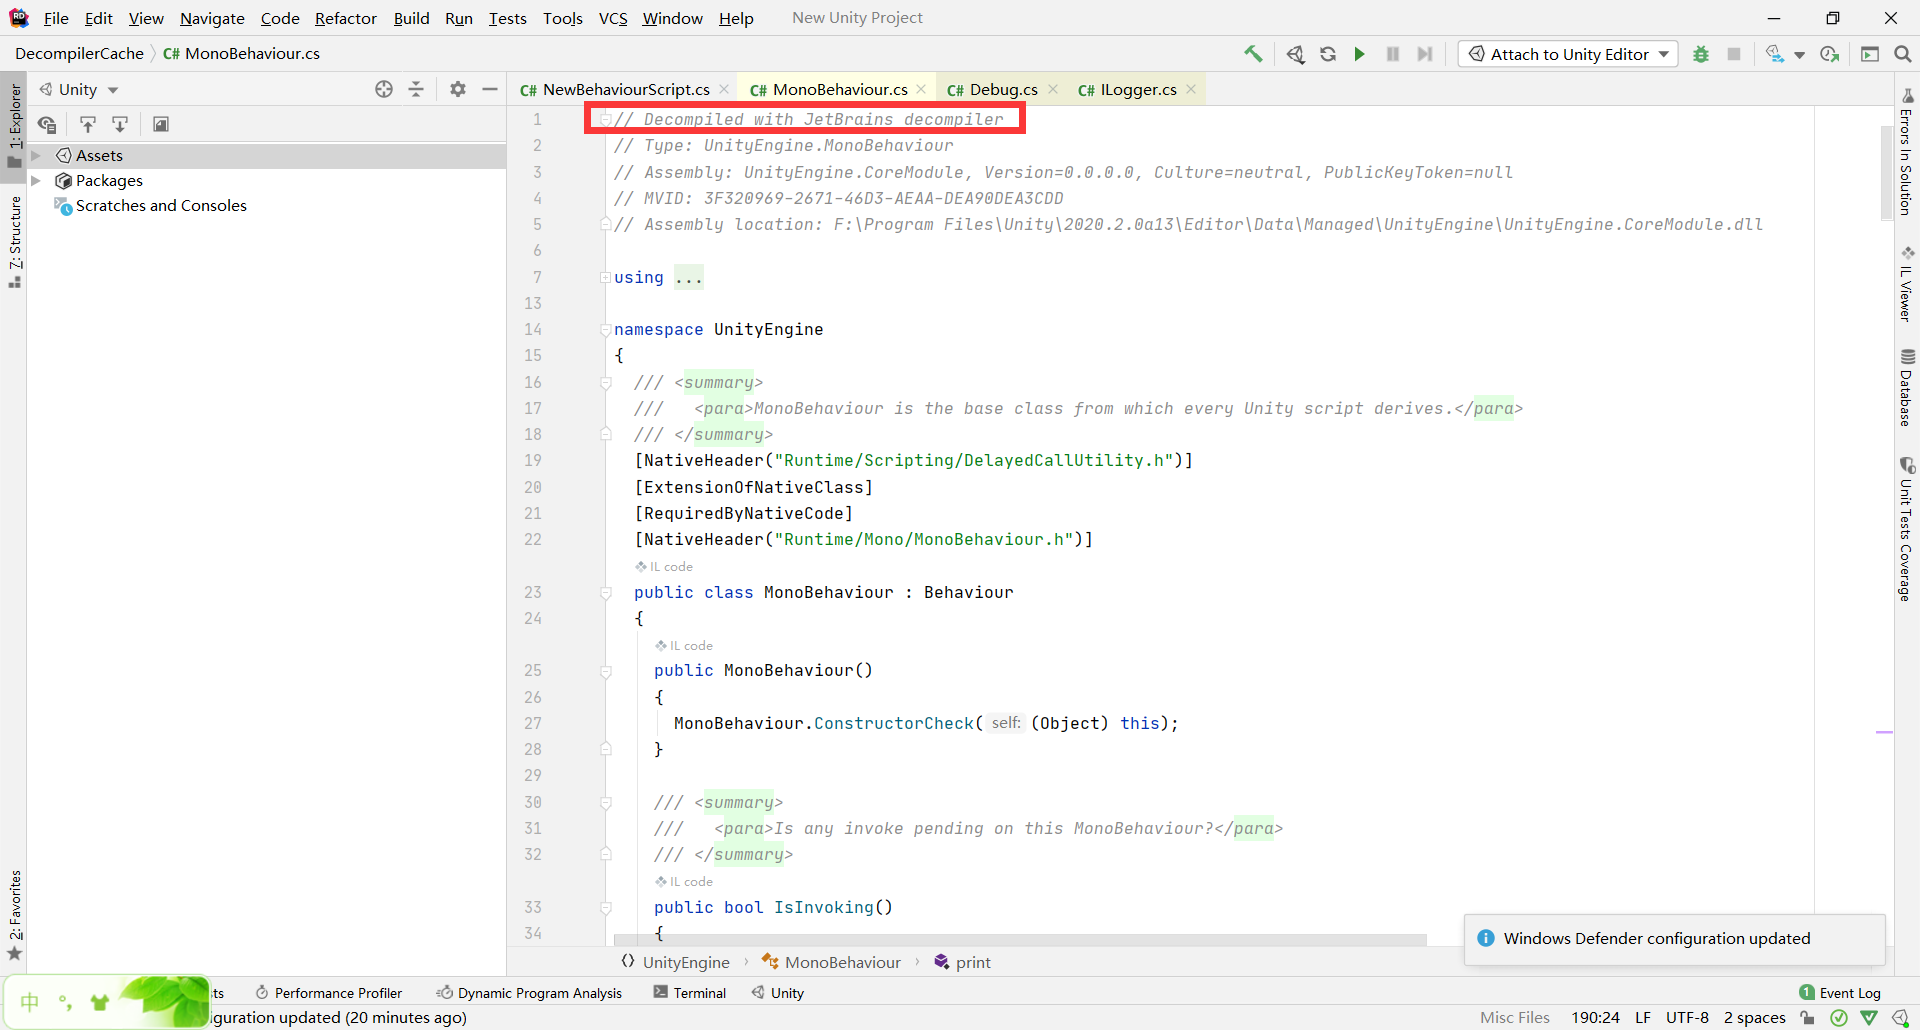Click the Unity cube with arrows toolbar icon
The width and height of the screenshot is (1920, 1030).
1295,54
